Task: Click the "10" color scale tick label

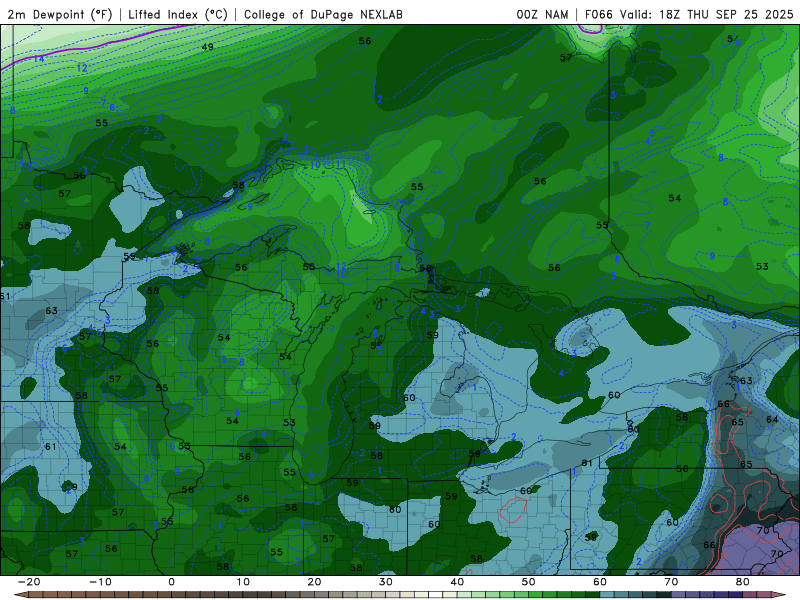Action: coord(243,582)
